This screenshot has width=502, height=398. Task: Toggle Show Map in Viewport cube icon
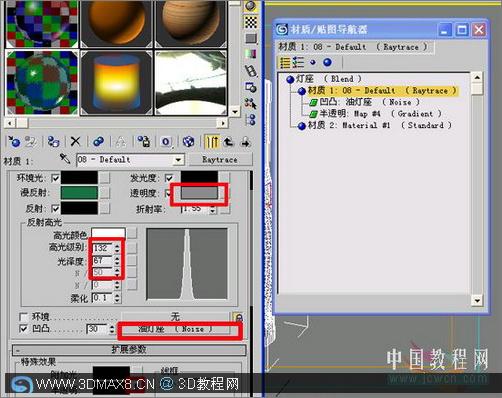click(x=188, y=142)
